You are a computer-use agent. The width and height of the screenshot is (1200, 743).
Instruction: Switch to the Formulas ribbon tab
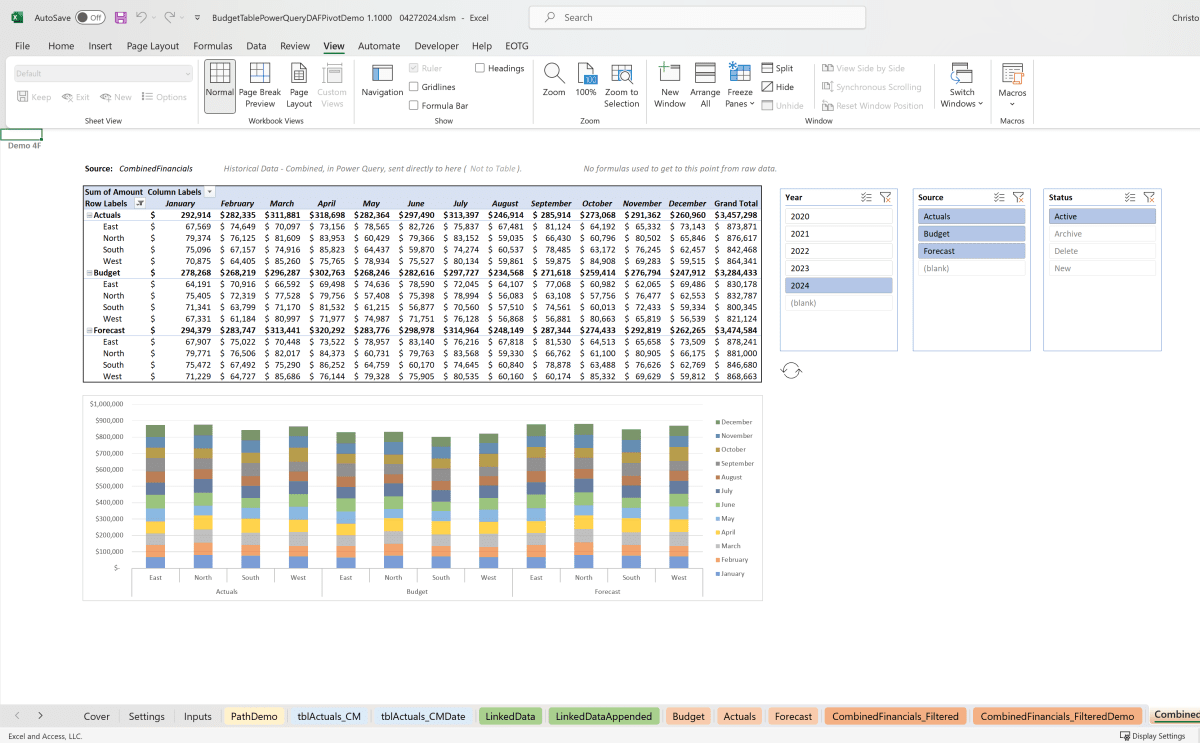click(213, 45)
